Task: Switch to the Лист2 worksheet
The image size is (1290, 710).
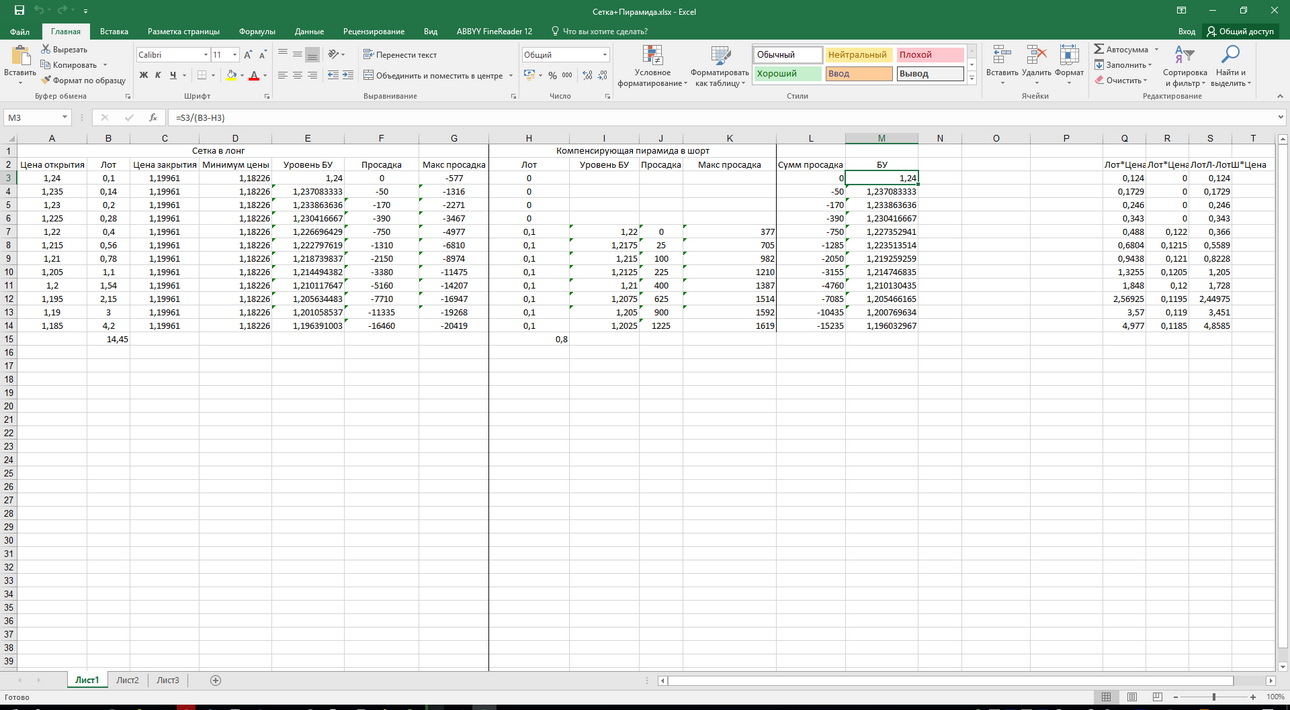Action: (127, 680)
